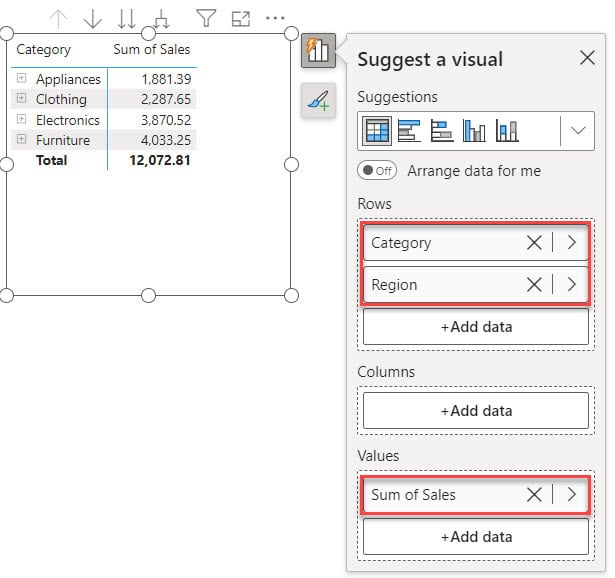The height and width of the screenshot is (578, 615).
Task: Select the 4,033.25 sales cell
Action: click(166, 140)
